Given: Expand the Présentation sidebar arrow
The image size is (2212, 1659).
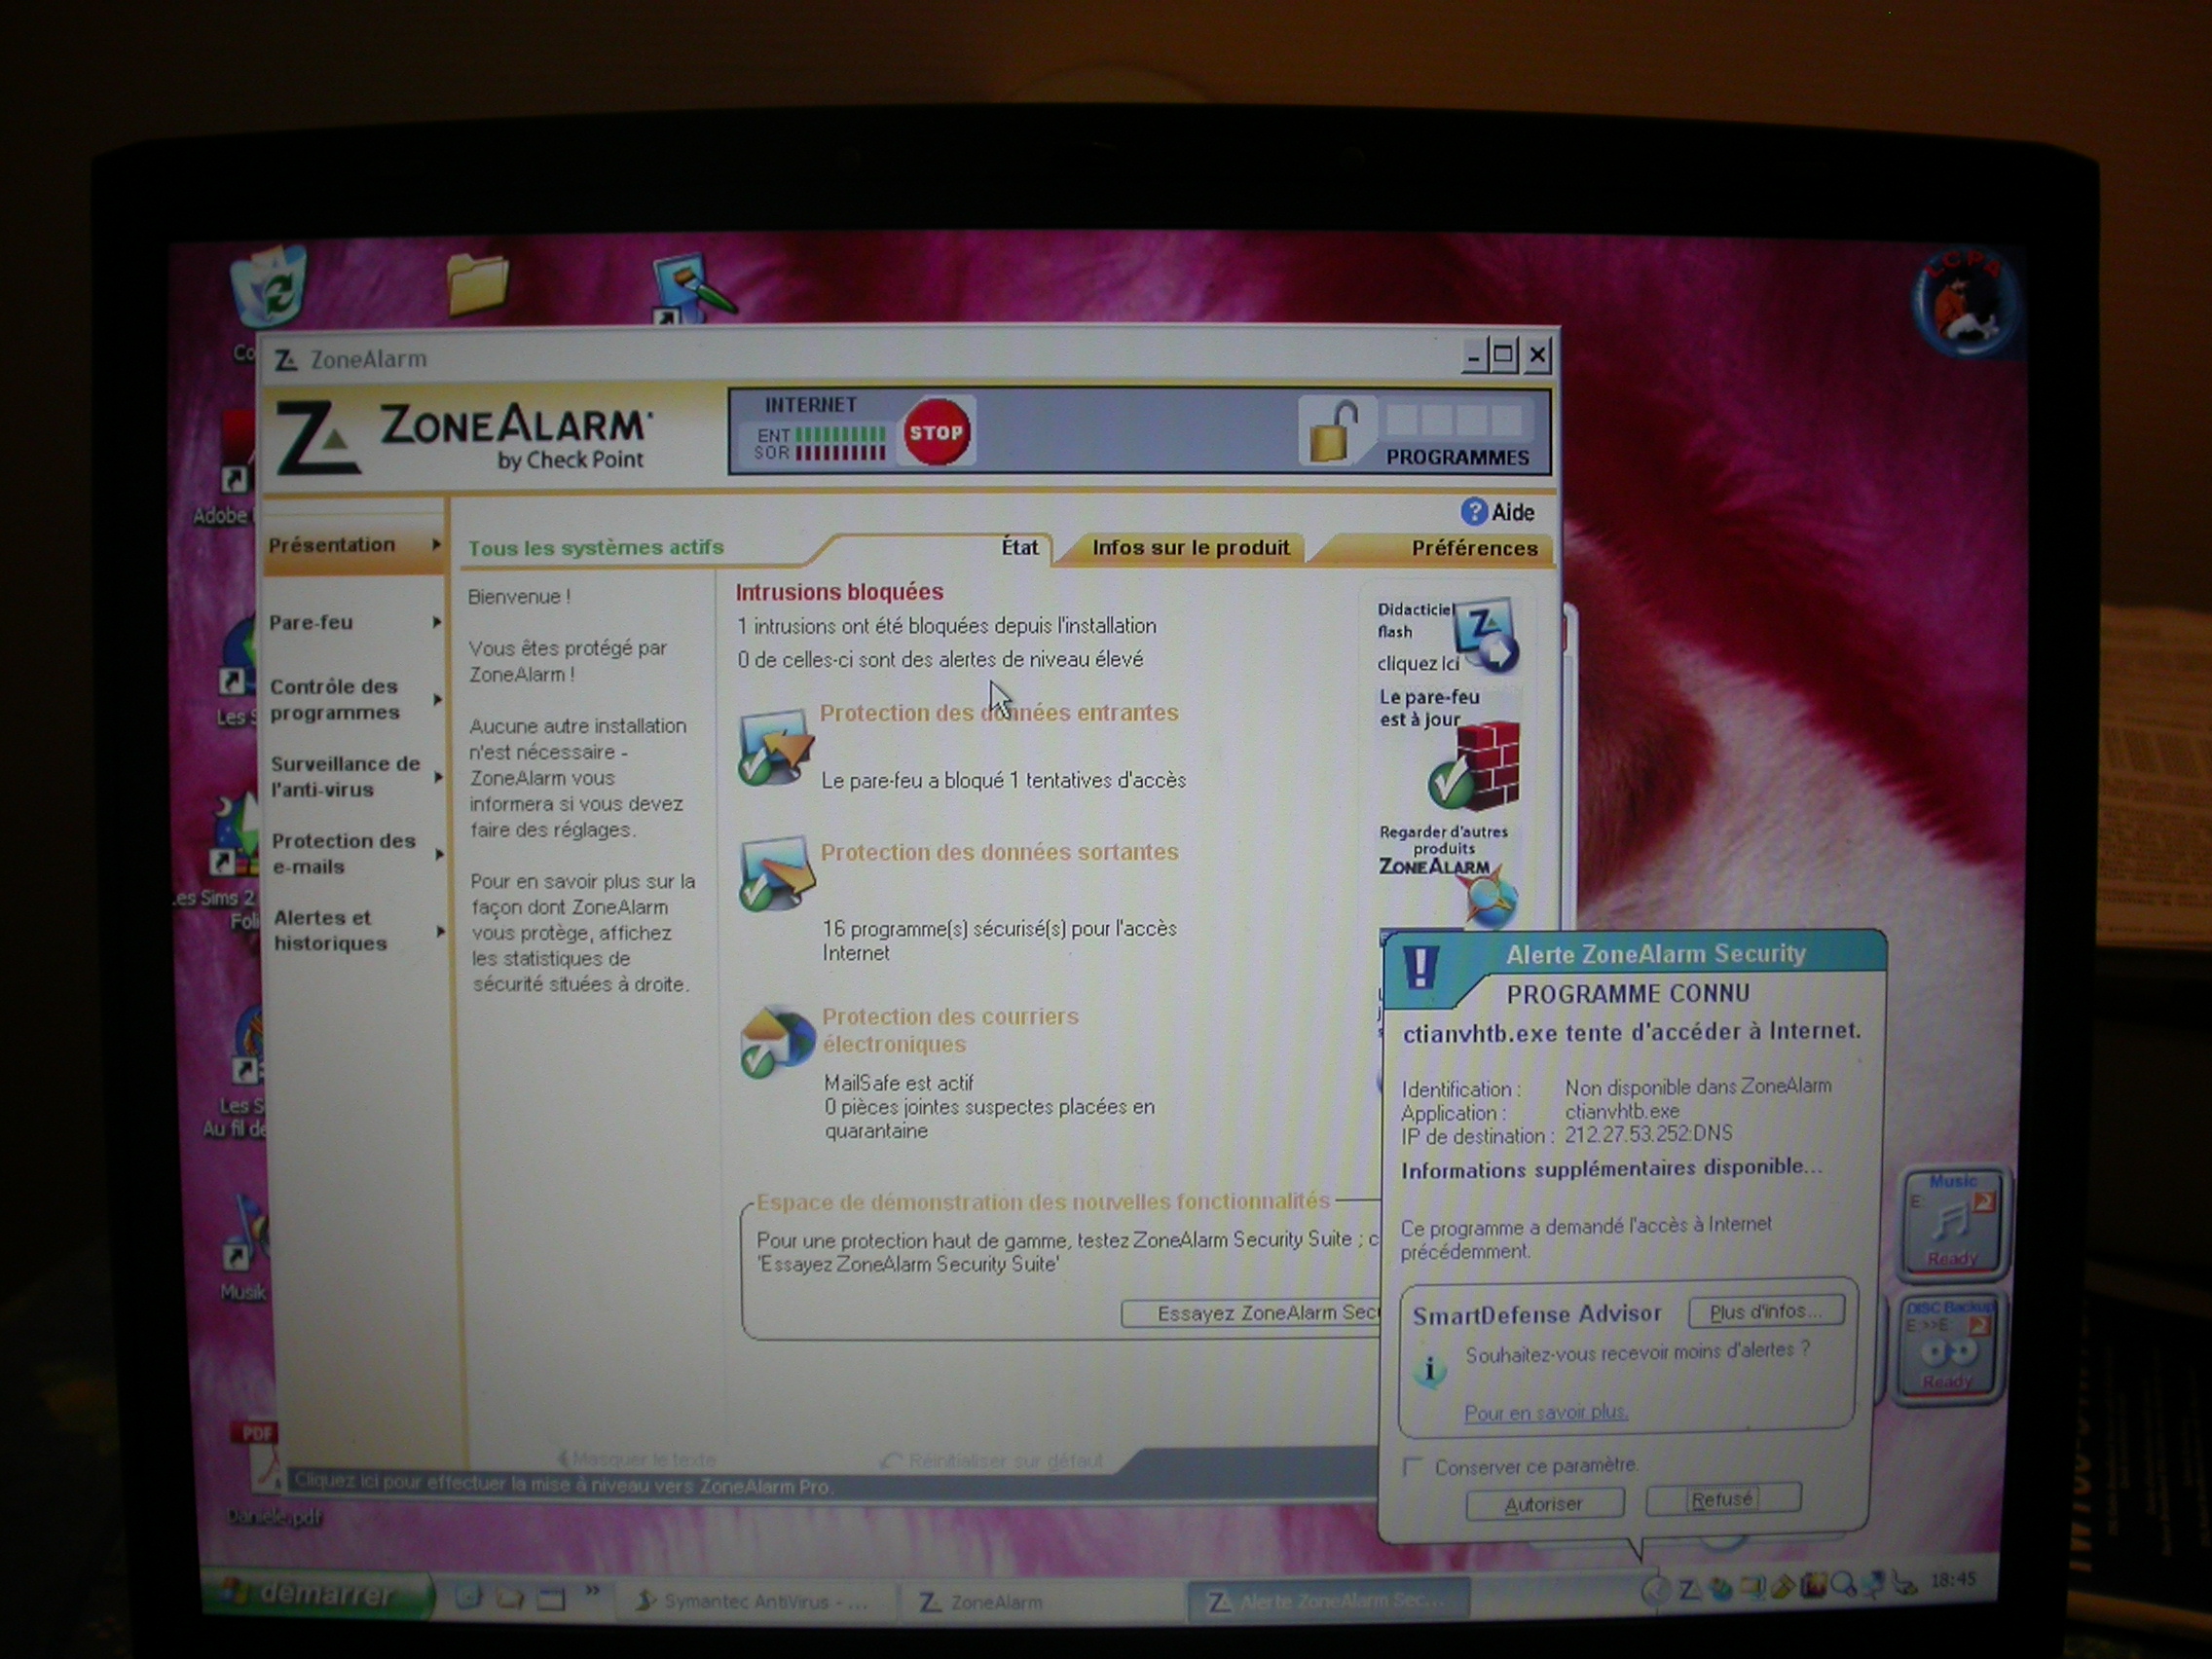Looking at the screenshot, I should [x=436, y=545].
